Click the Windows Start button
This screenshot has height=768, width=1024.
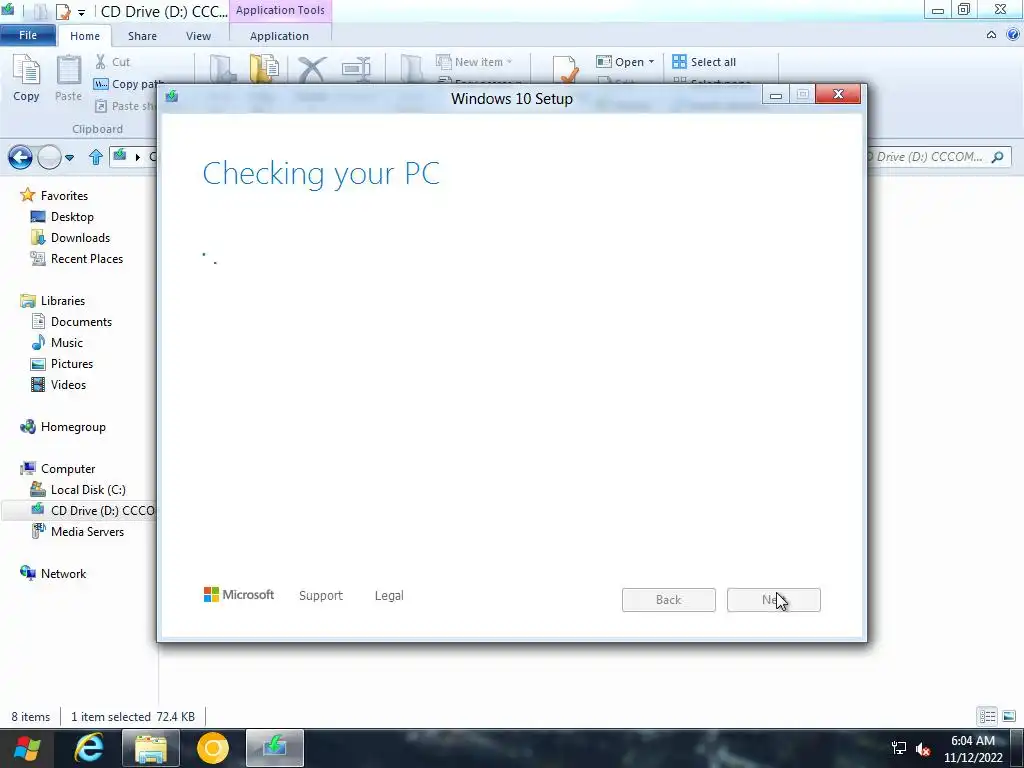(x=27, y=748)
